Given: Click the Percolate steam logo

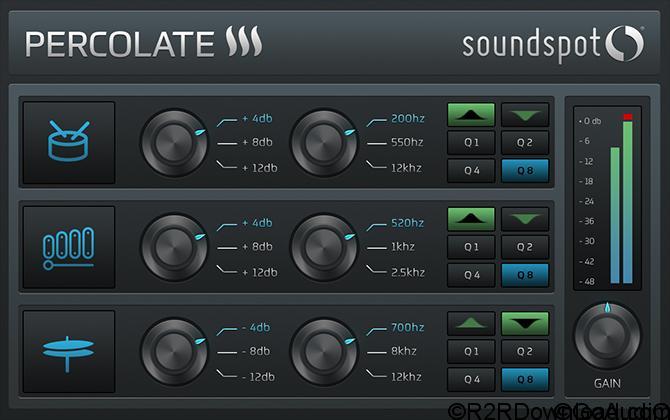Looking at the screenshot, I should [244, 41].
